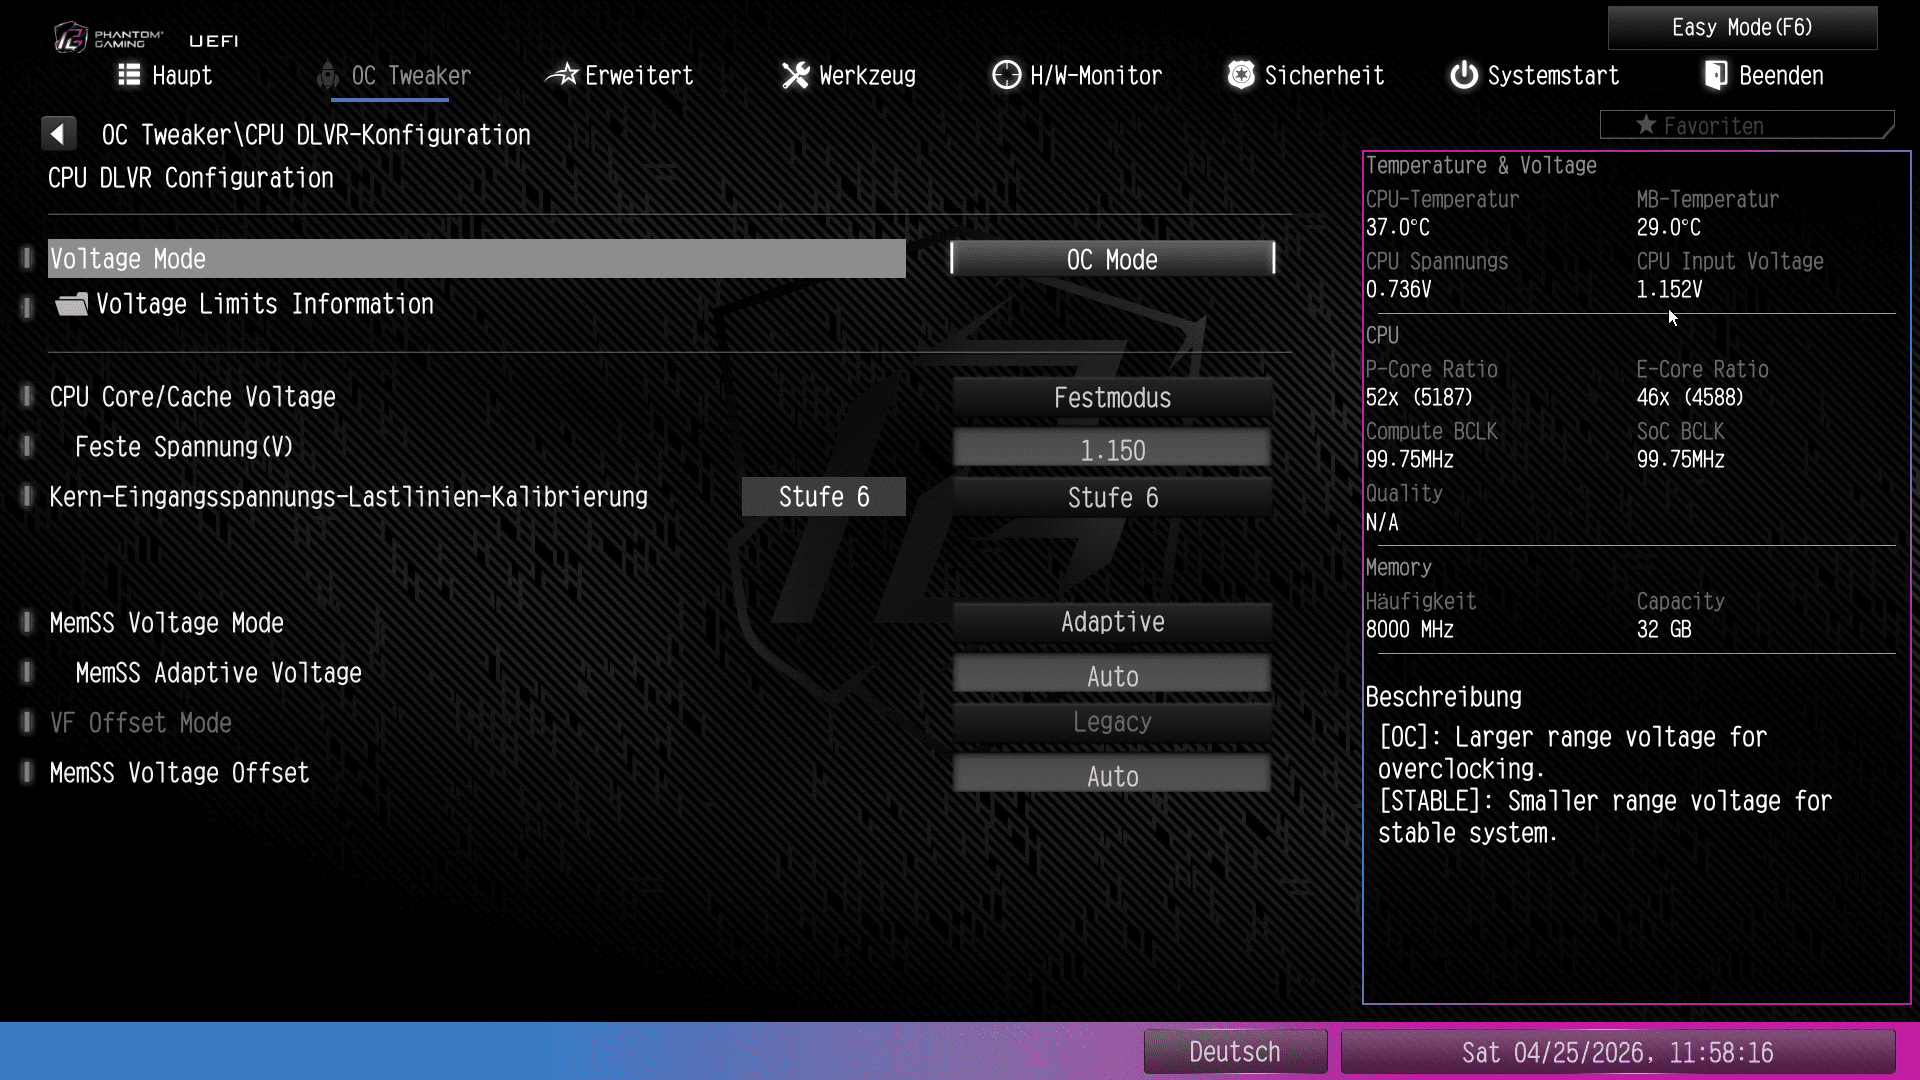Open Voltage Limits Information folder
The width and height of the screenshot is (1920, 1080).
click(x=264, y=304)
